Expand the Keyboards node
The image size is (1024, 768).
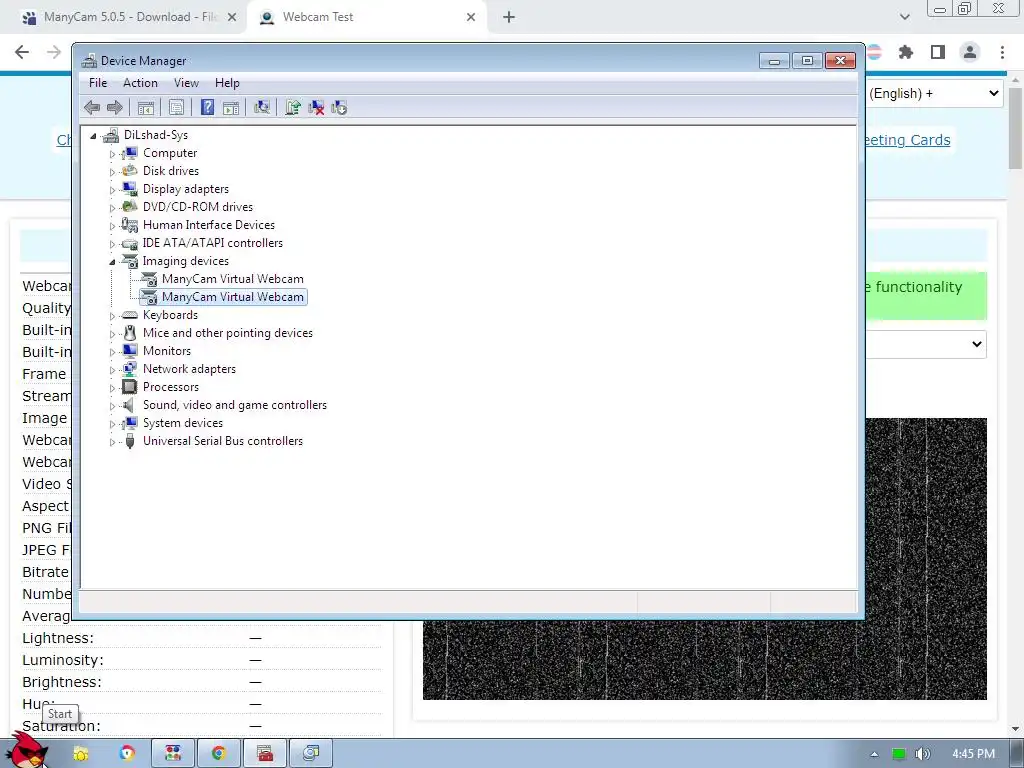tap(112, 316)
